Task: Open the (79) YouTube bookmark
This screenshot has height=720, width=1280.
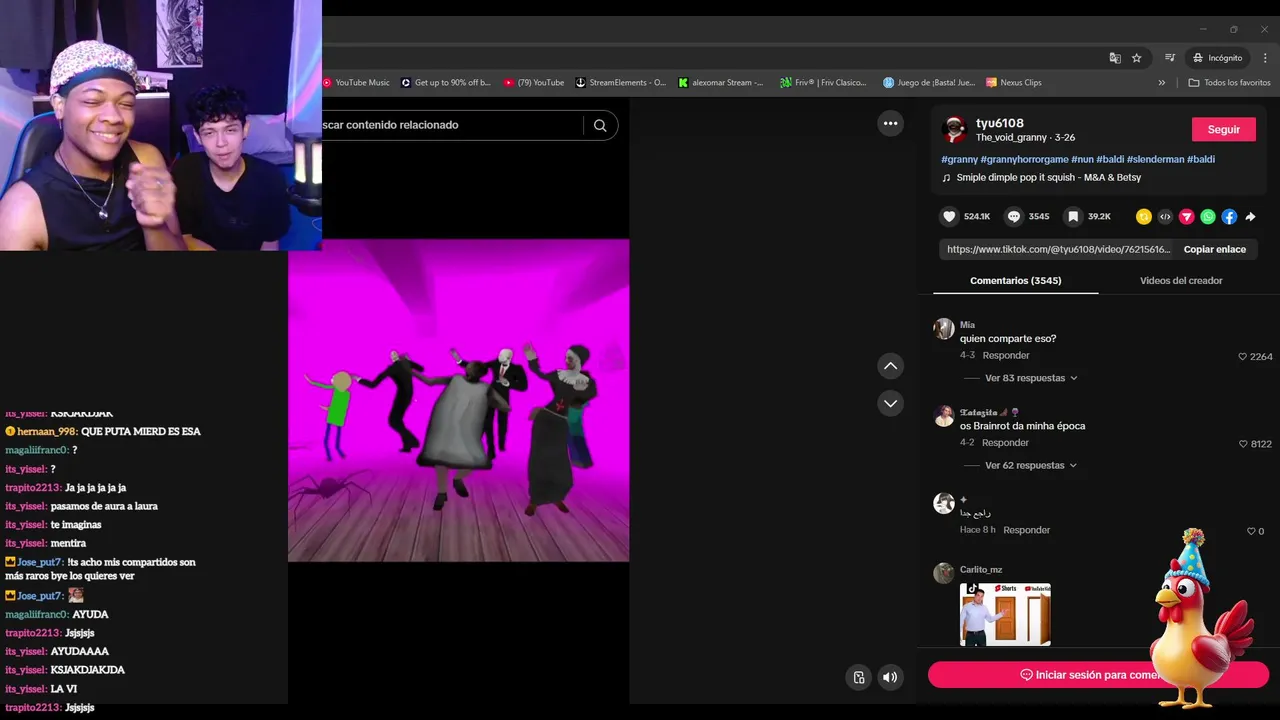Action: (534, 83)
